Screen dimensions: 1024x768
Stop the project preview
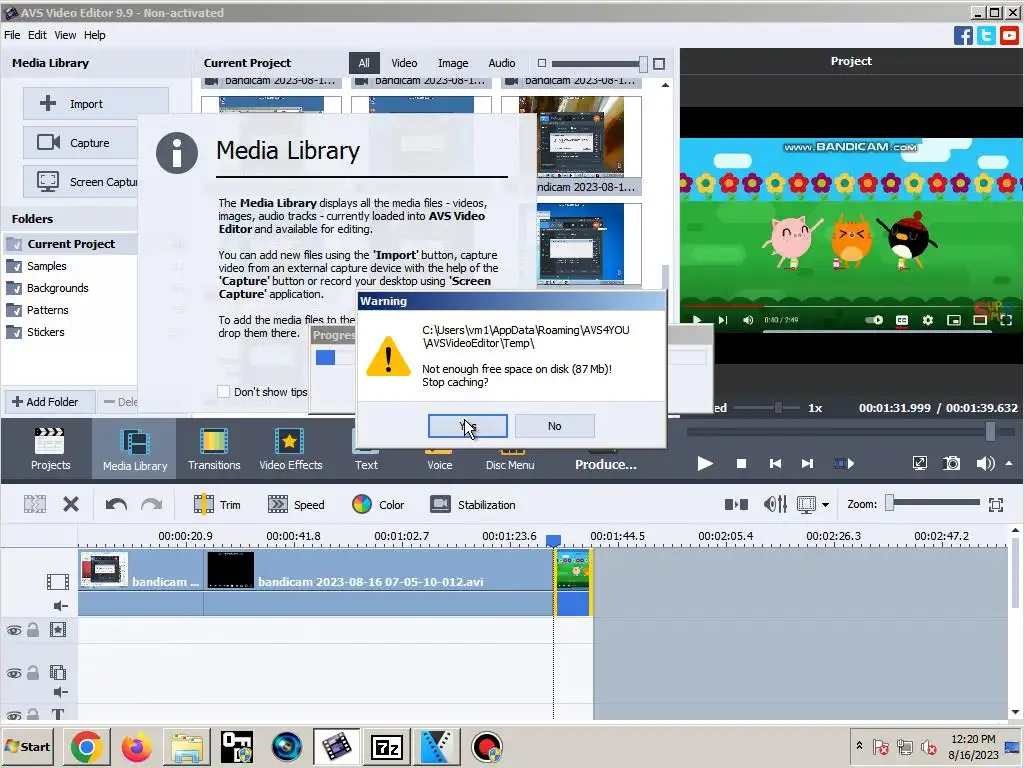(x=741, y=464)
